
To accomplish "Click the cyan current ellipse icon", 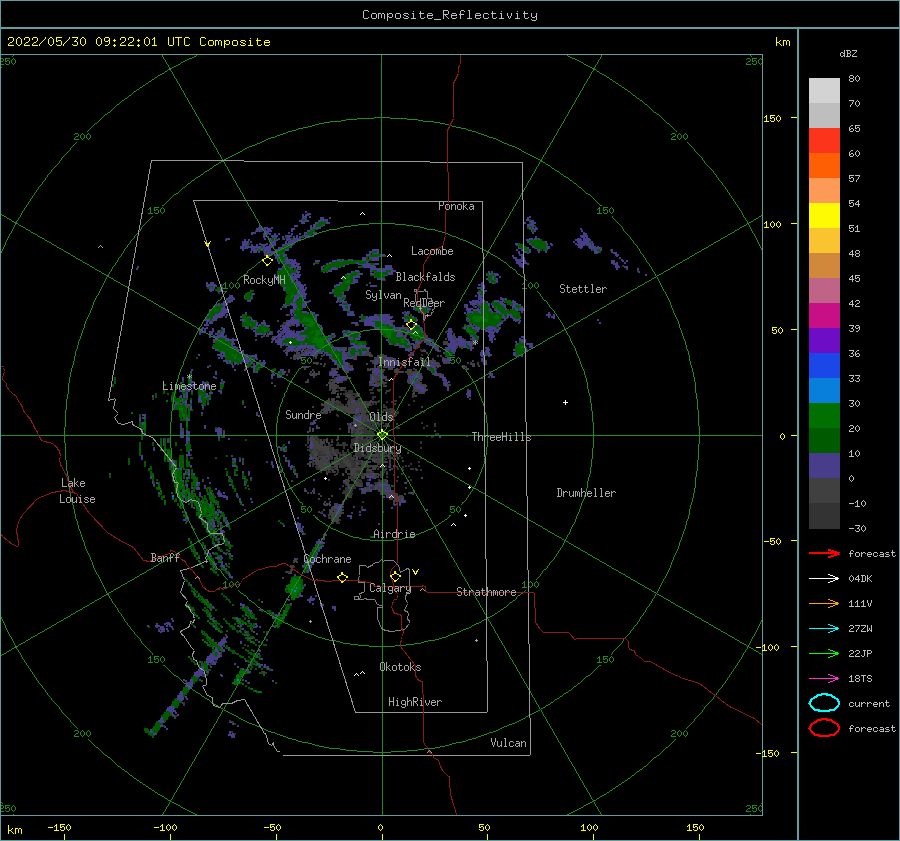I will [824, 703].
